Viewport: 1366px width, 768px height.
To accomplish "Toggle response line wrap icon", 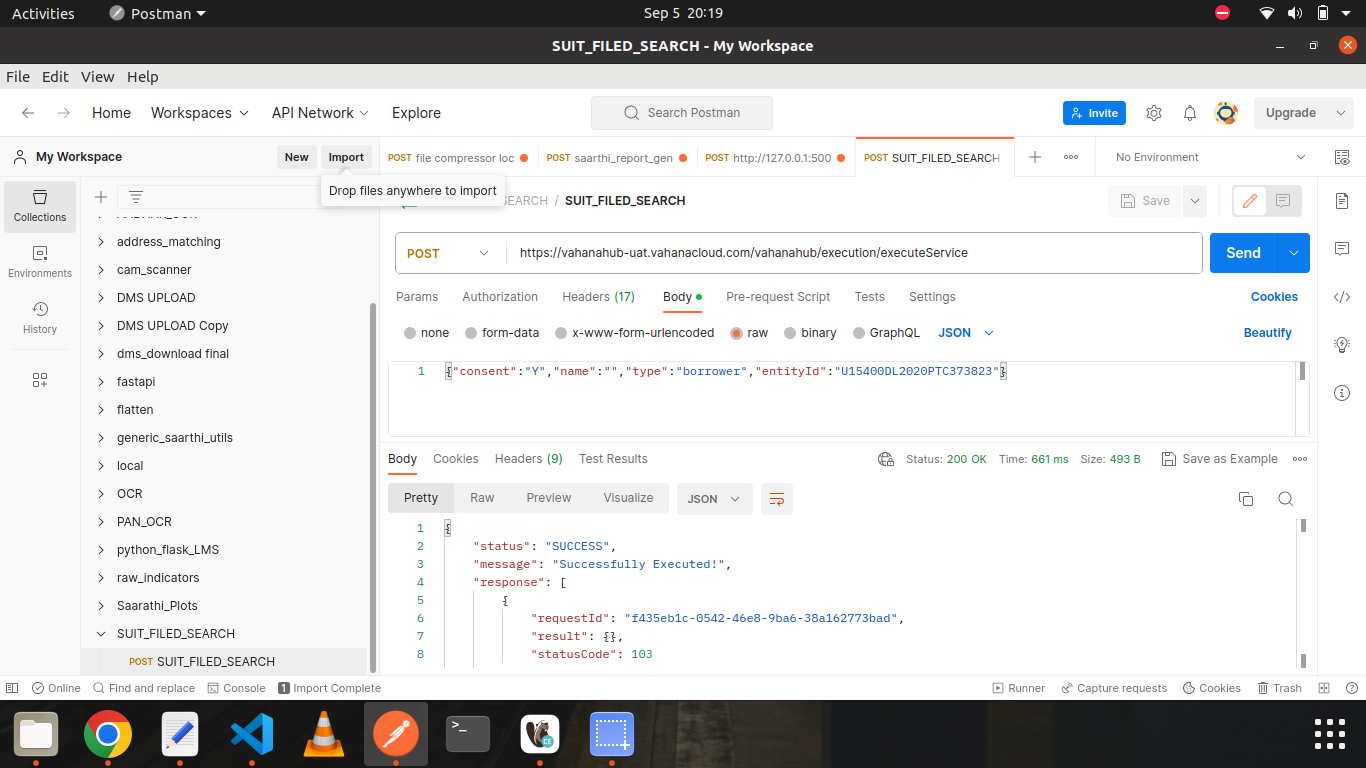I will [776, 498].
